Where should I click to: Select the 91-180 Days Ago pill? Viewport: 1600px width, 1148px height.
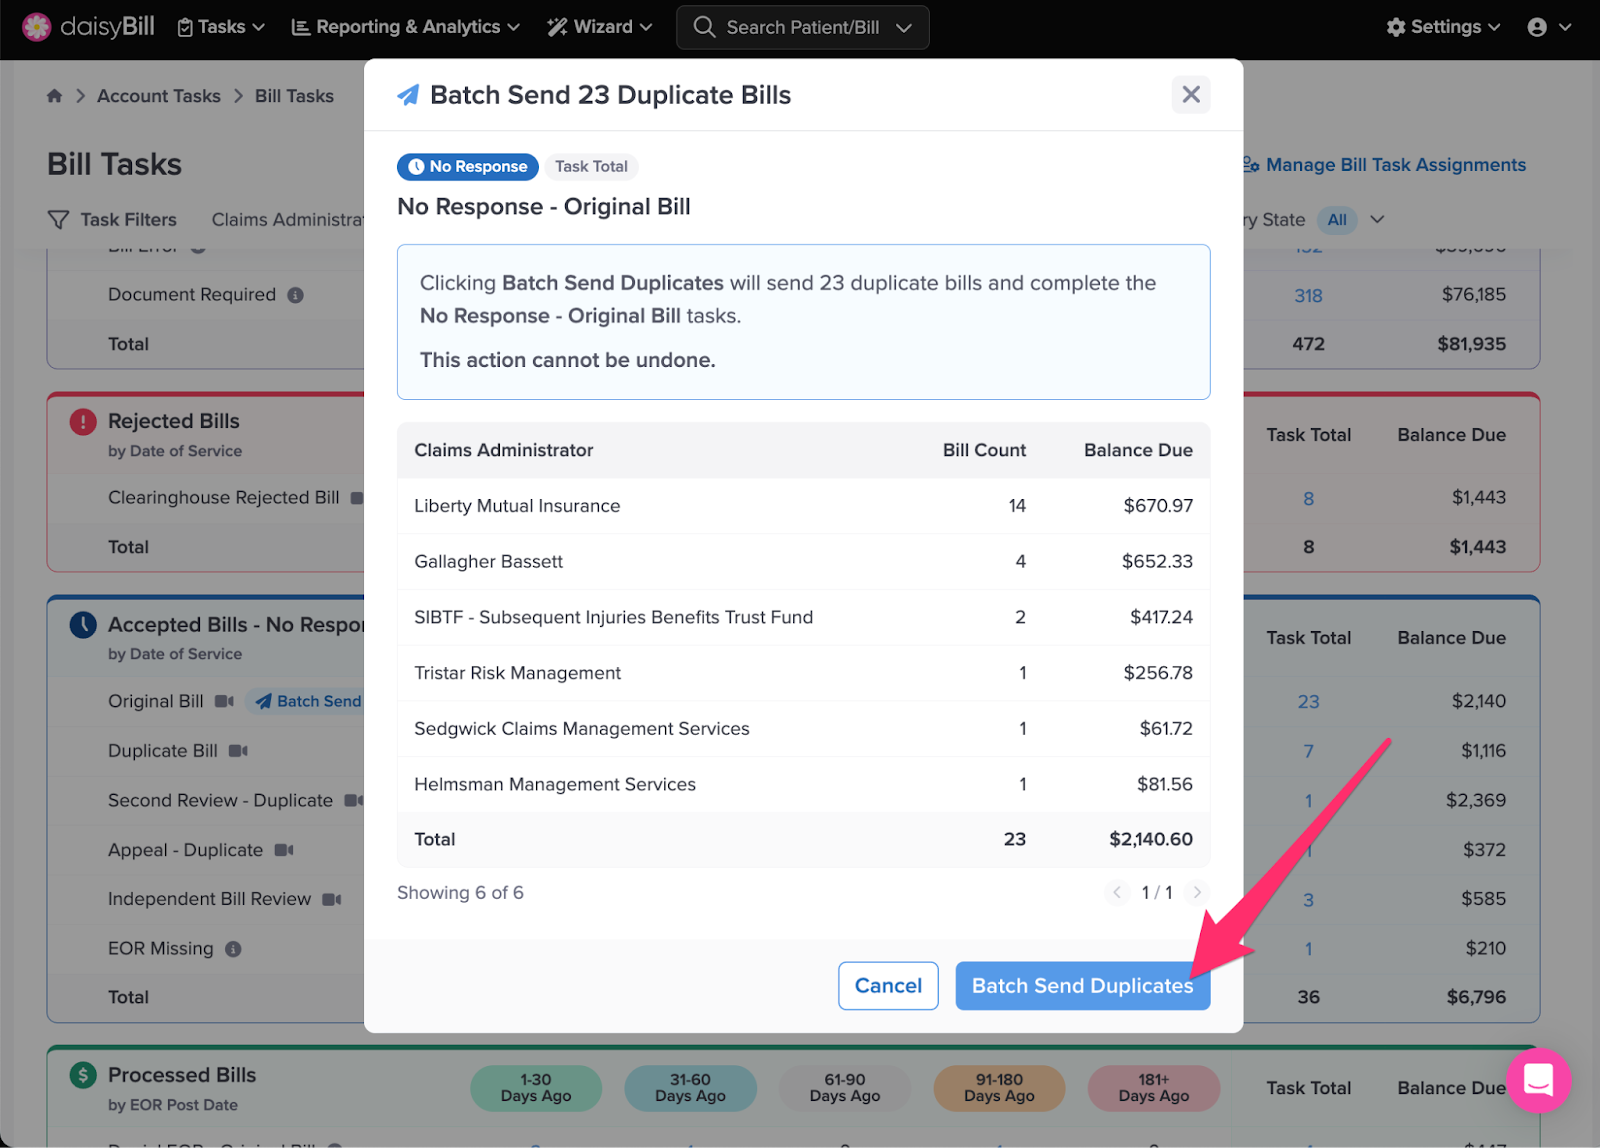coord(999,1088)
